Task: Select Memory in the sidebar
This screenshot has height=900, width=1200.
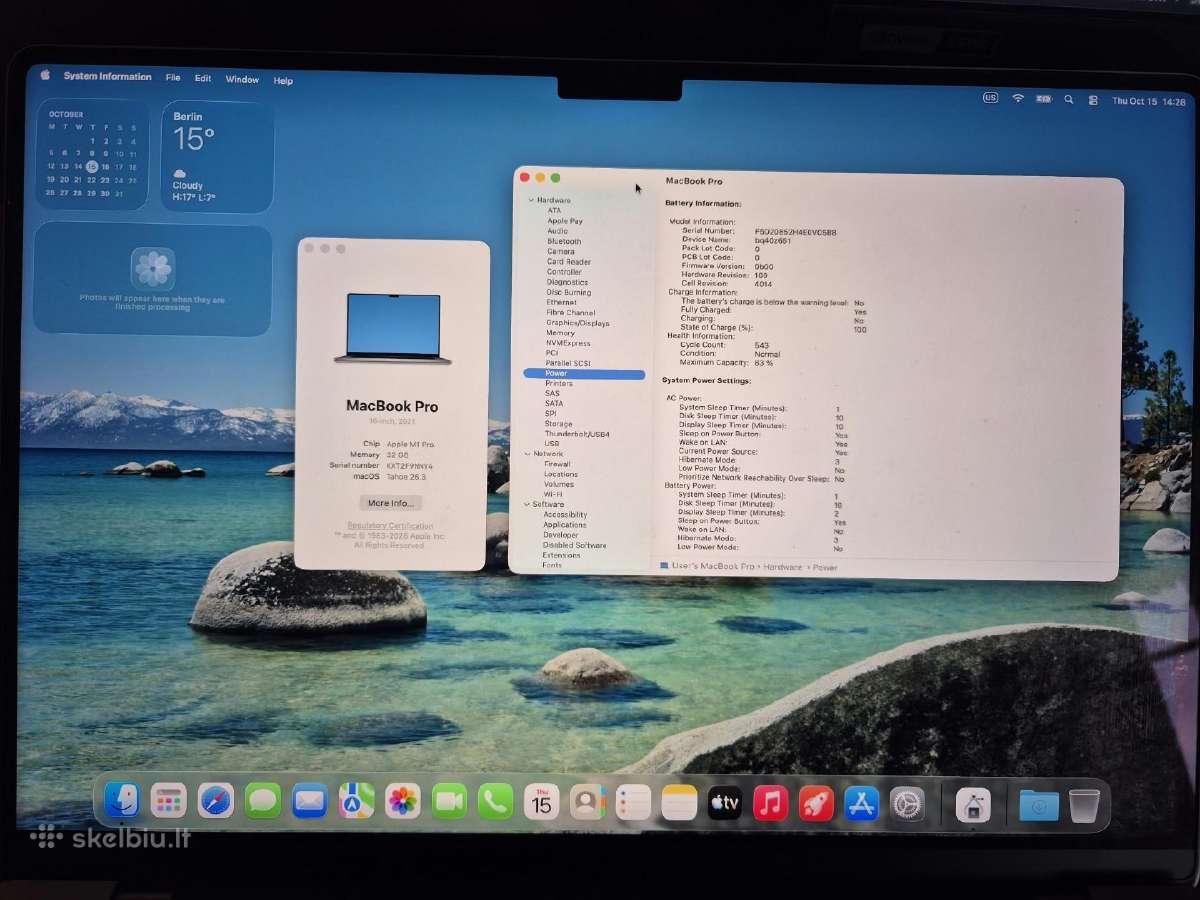Action: 560,333
